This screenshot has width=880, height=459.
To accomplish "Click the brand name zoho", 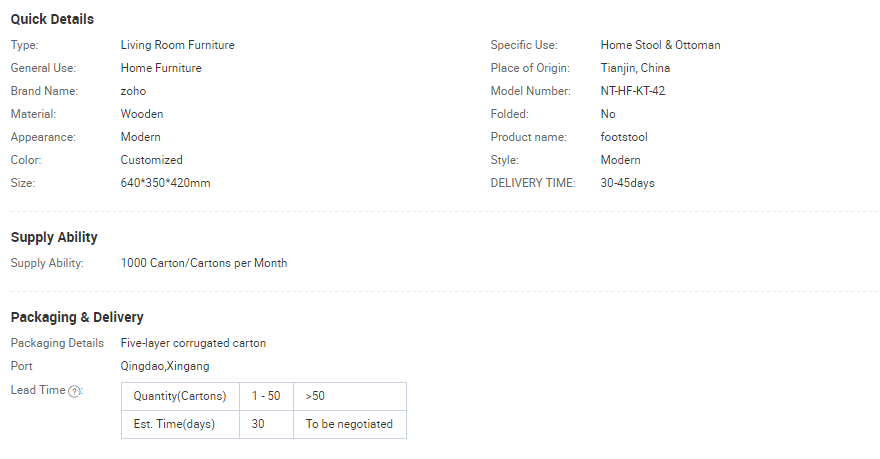I will 133,91.
